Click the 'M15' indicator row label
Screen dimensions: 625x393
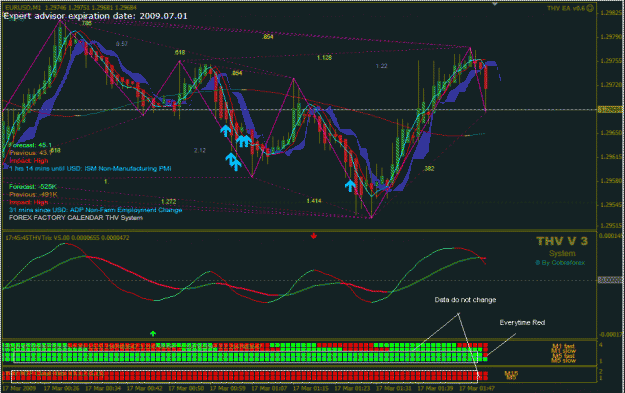(511, 373)
